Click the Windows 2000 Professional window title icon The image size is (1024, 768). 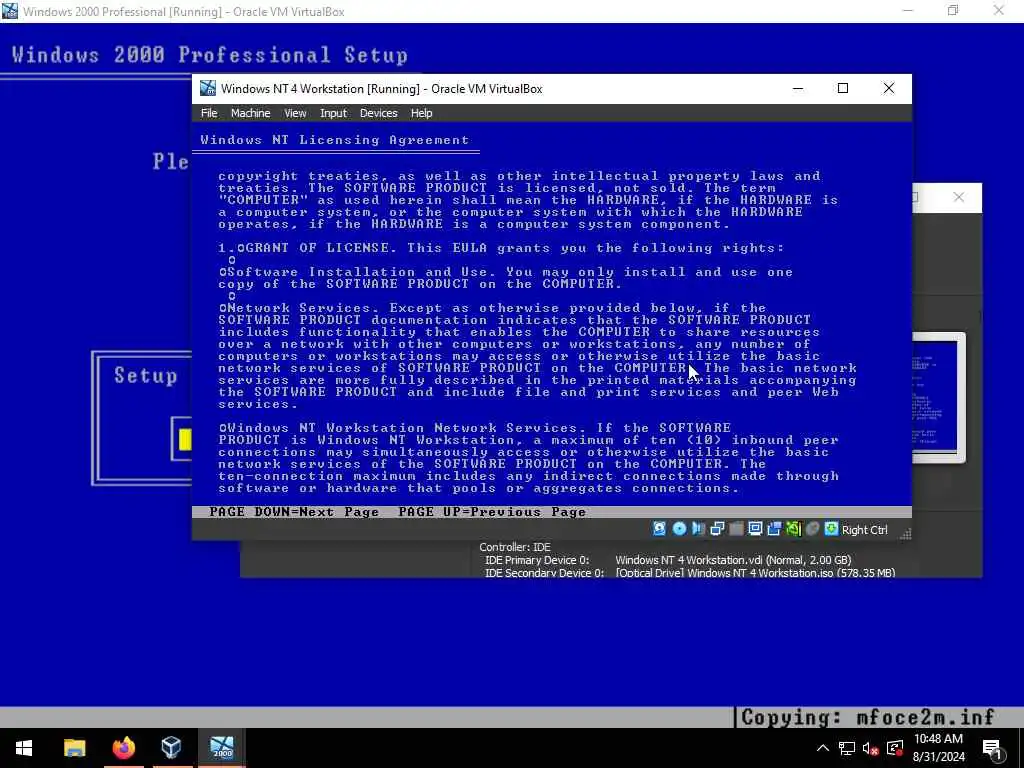coord(9,10)
